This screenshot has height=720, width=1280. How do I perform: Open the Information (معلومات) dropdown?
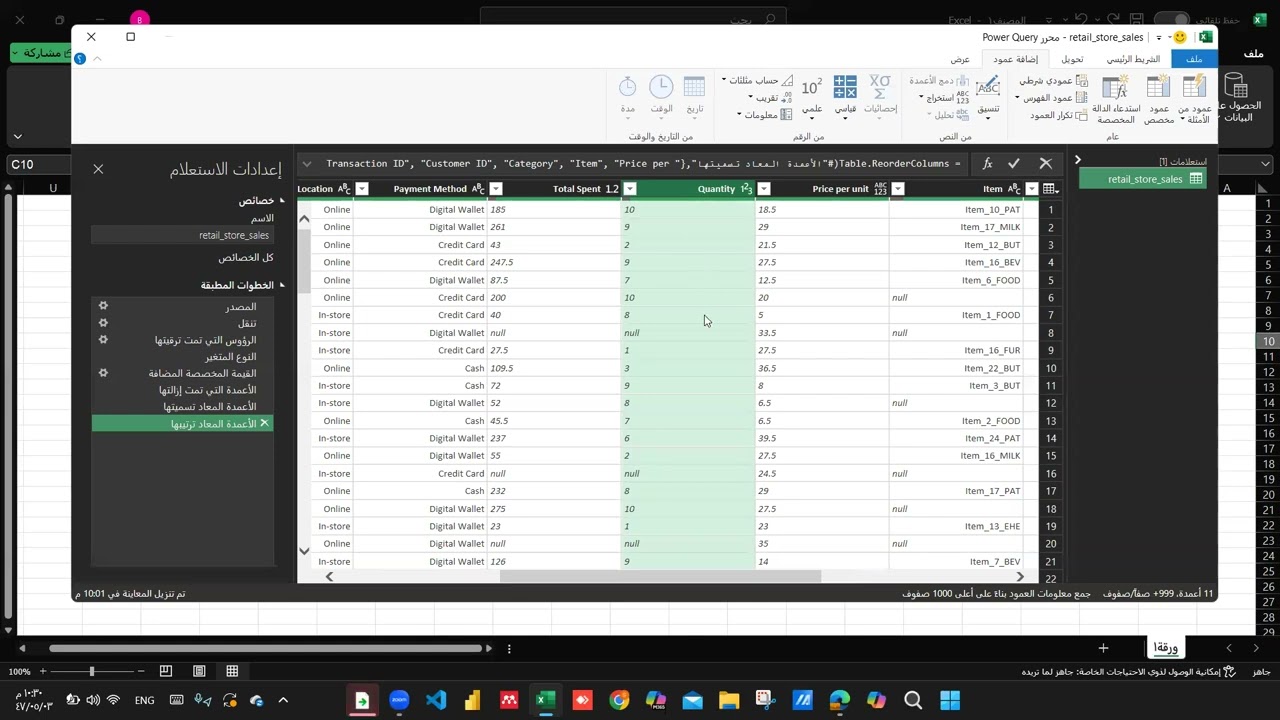(765, 115)
